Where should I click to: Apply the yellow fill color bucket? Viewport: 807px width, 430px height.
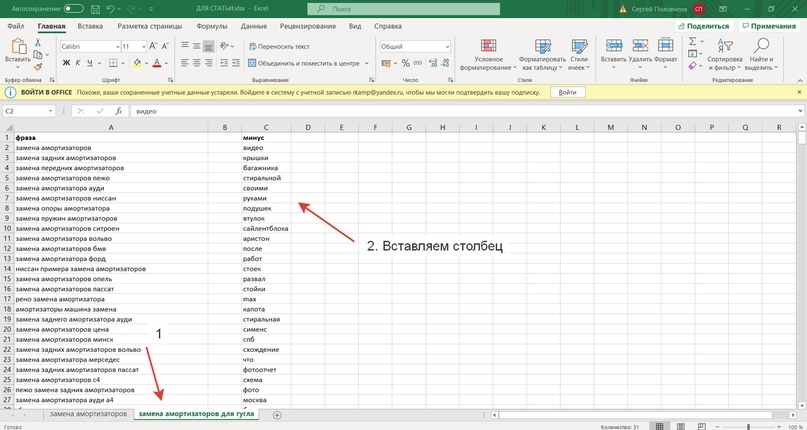pos(137,63)
